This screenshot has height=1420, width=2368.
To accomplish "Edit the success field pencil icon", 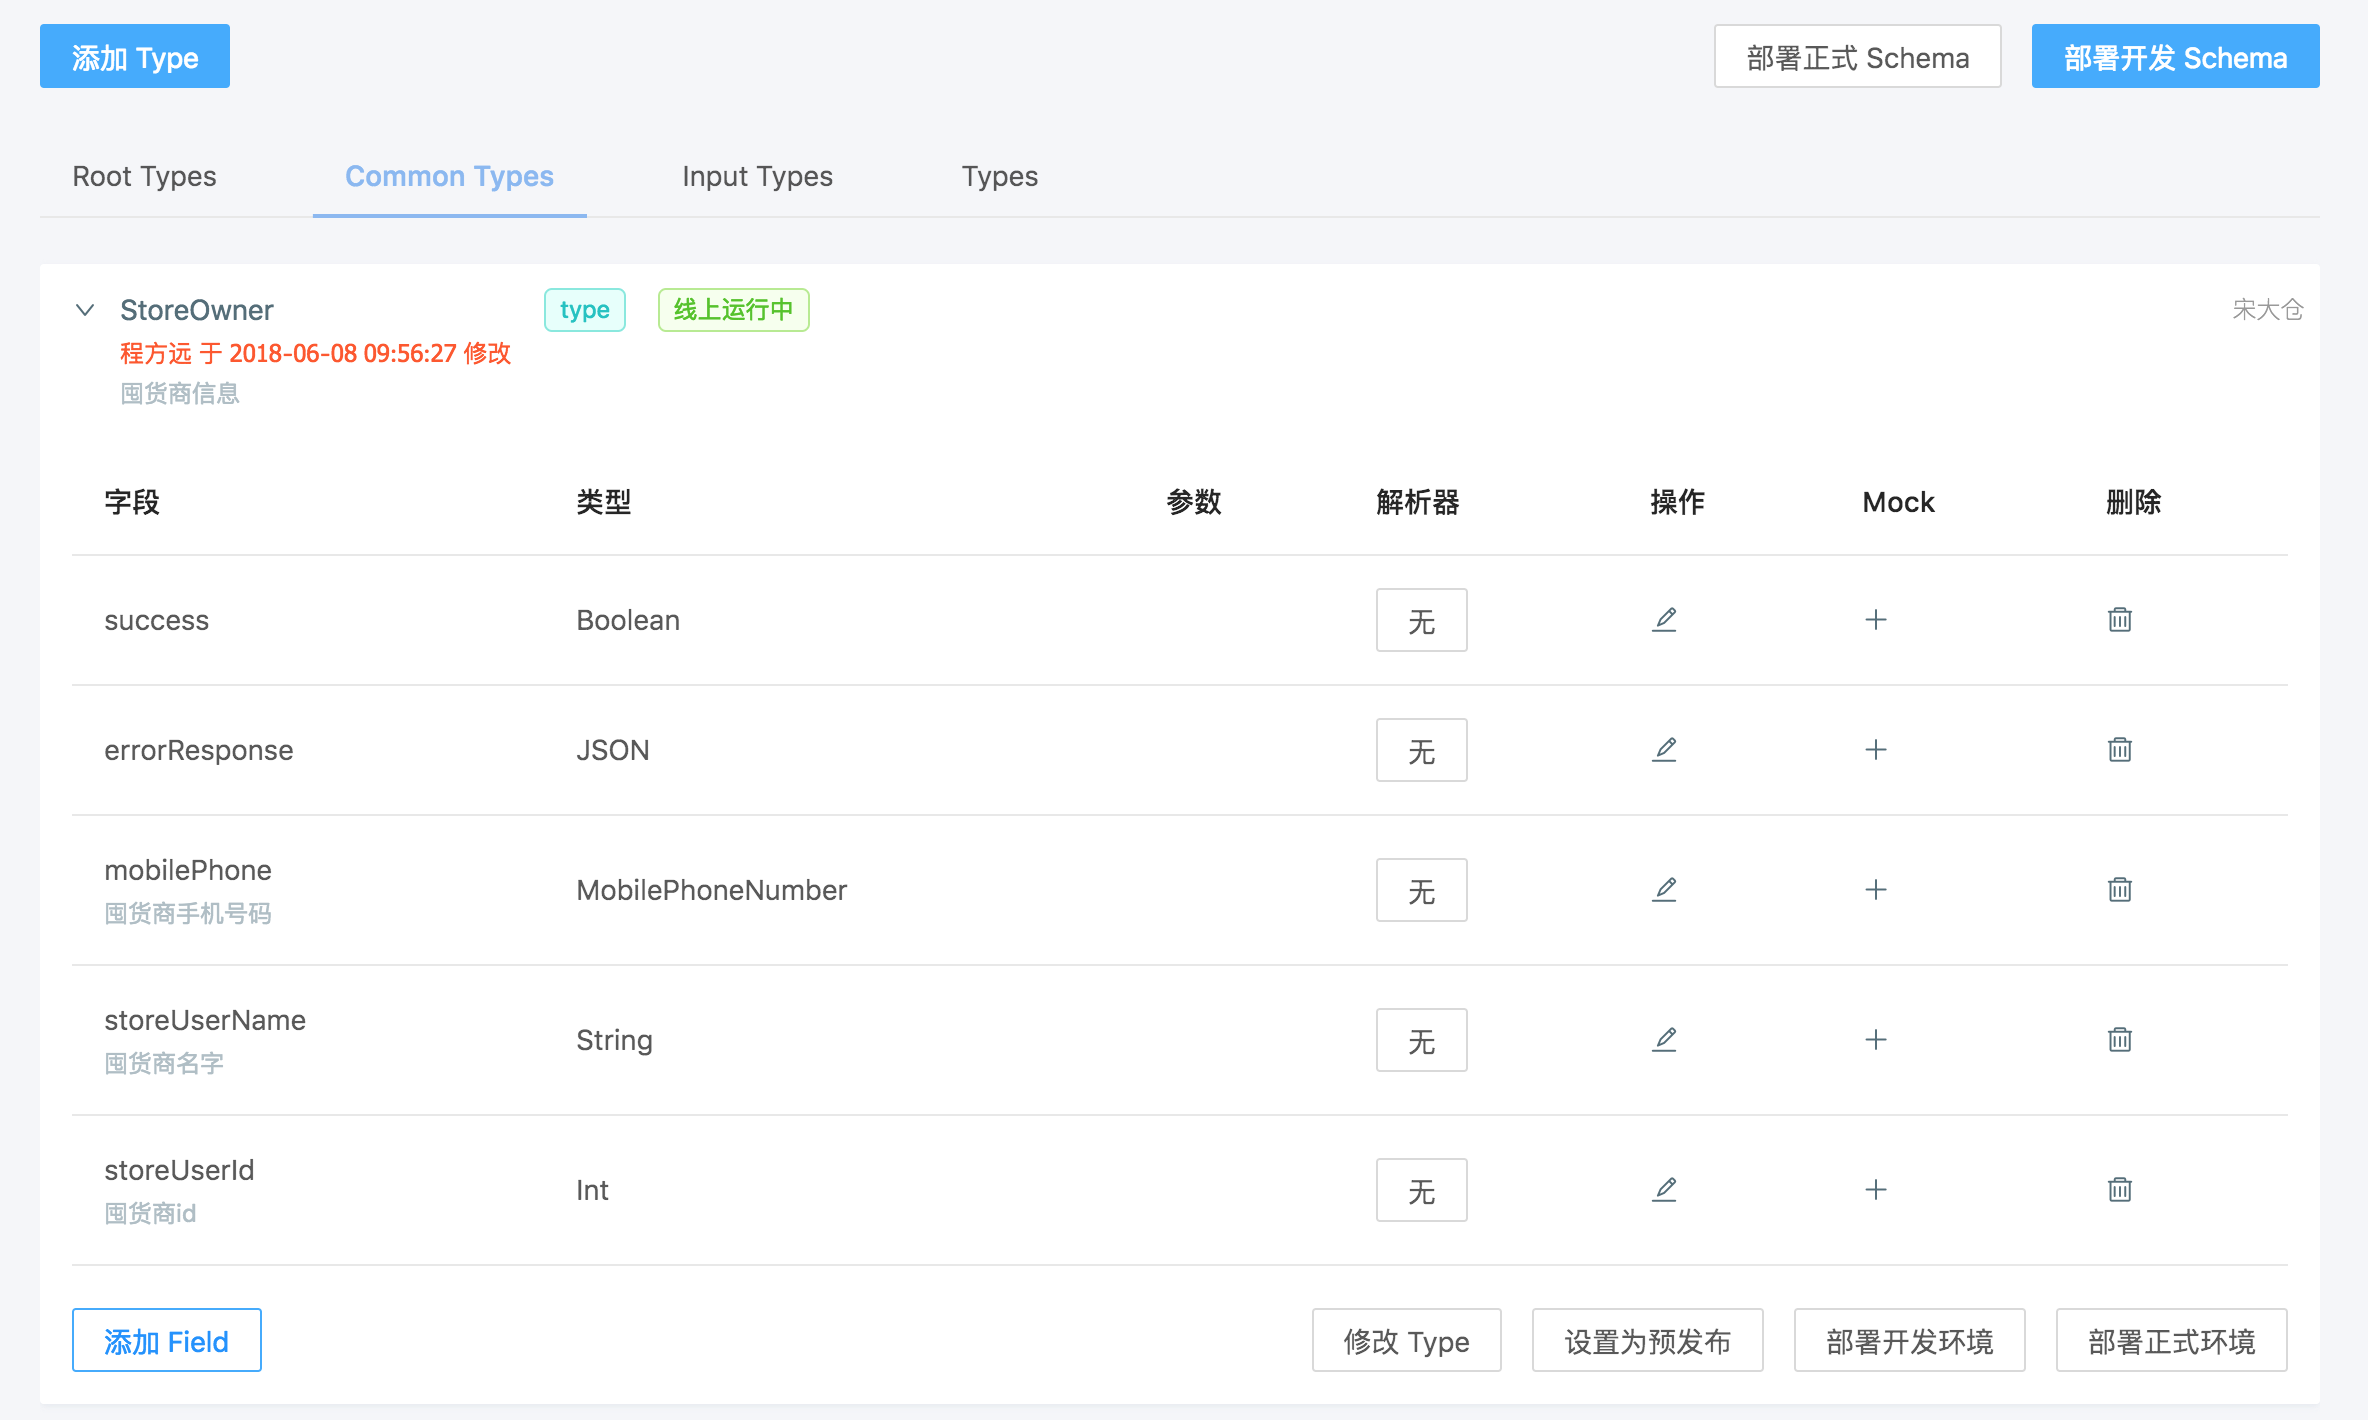I will click(1664, 620).
